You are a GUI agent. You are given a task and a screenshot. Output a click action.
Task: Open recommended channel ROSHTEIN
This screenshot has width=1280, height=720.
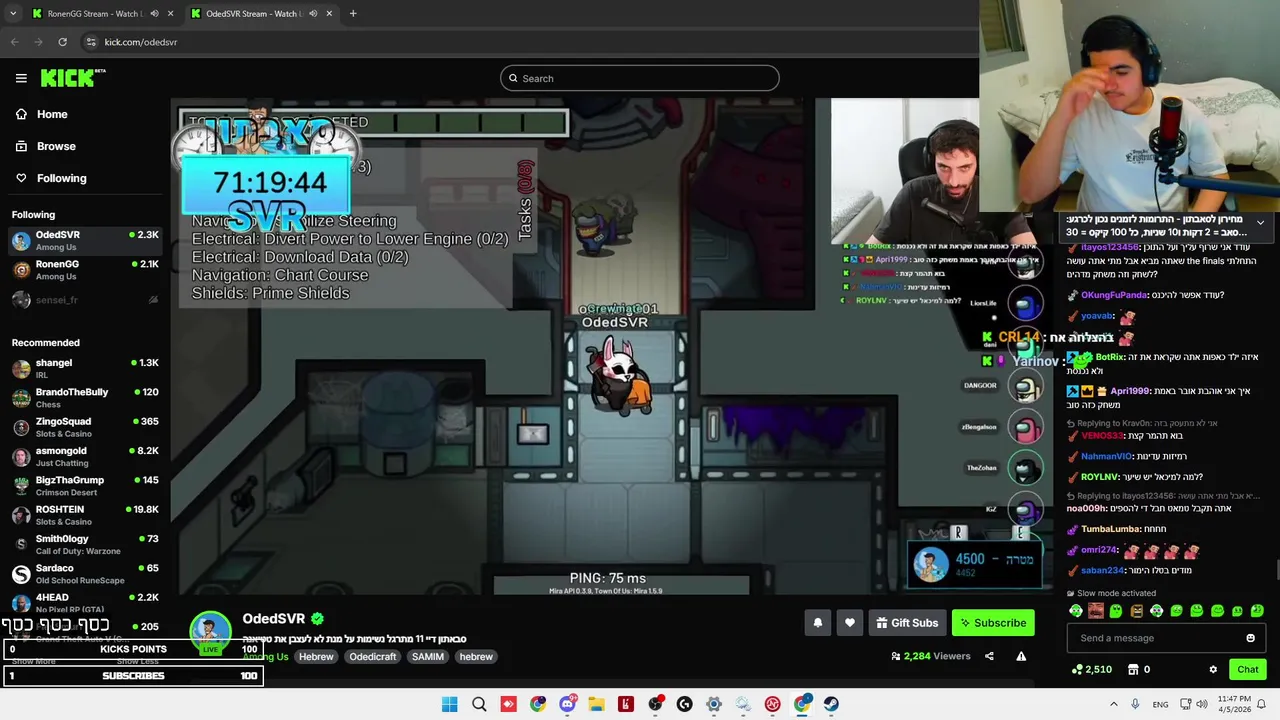pyautogui.click(x=84, y=515)
